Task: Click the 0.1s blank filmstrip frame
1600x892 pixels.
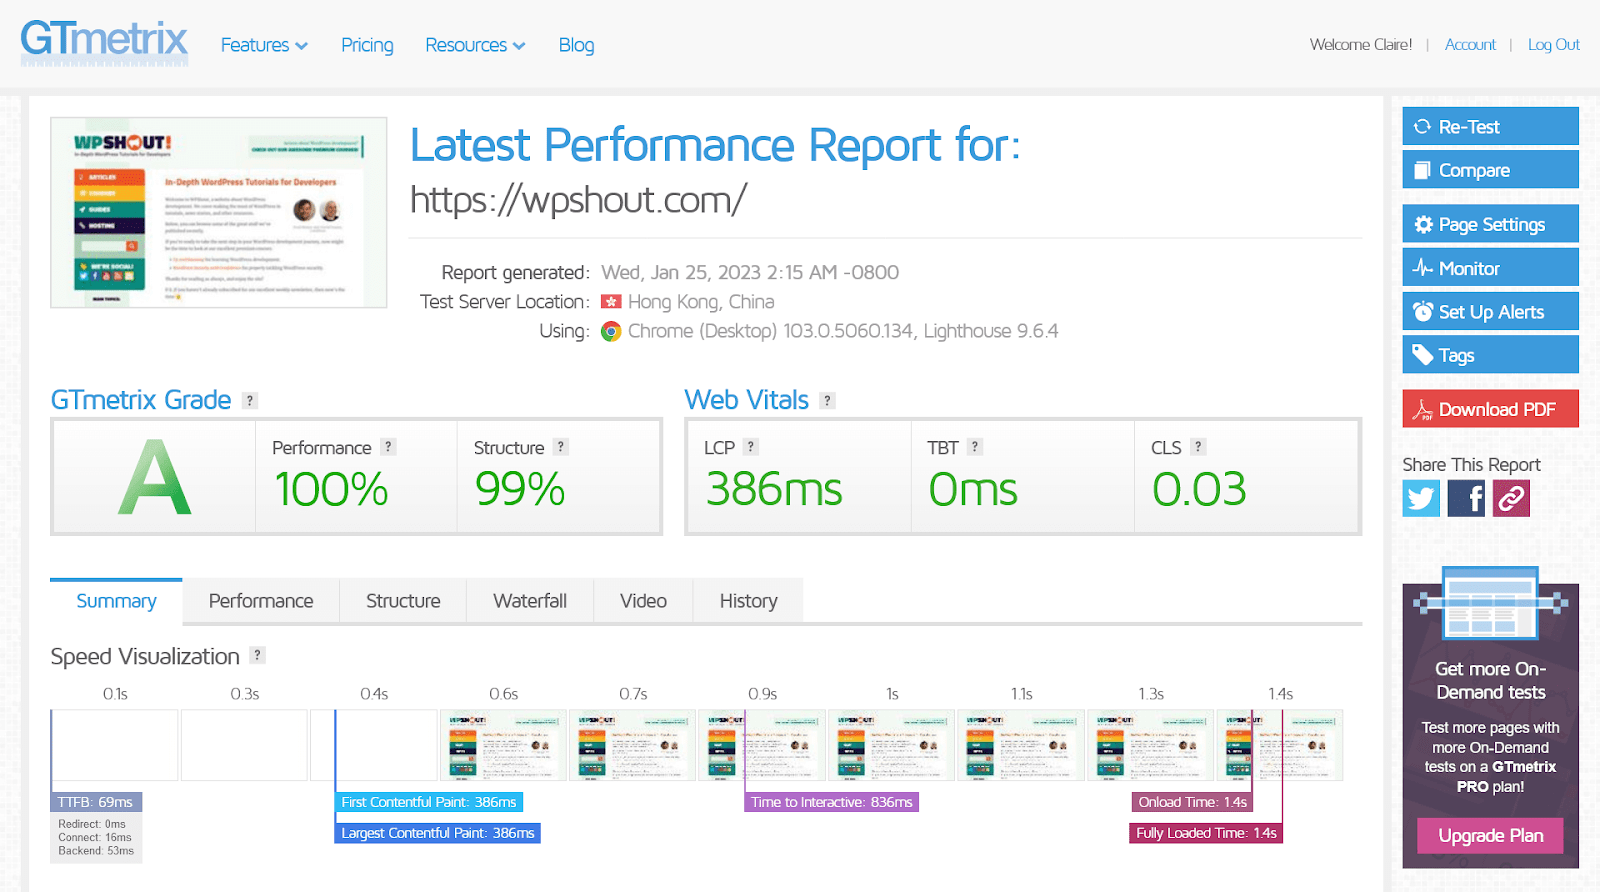Action: (115, 745)
